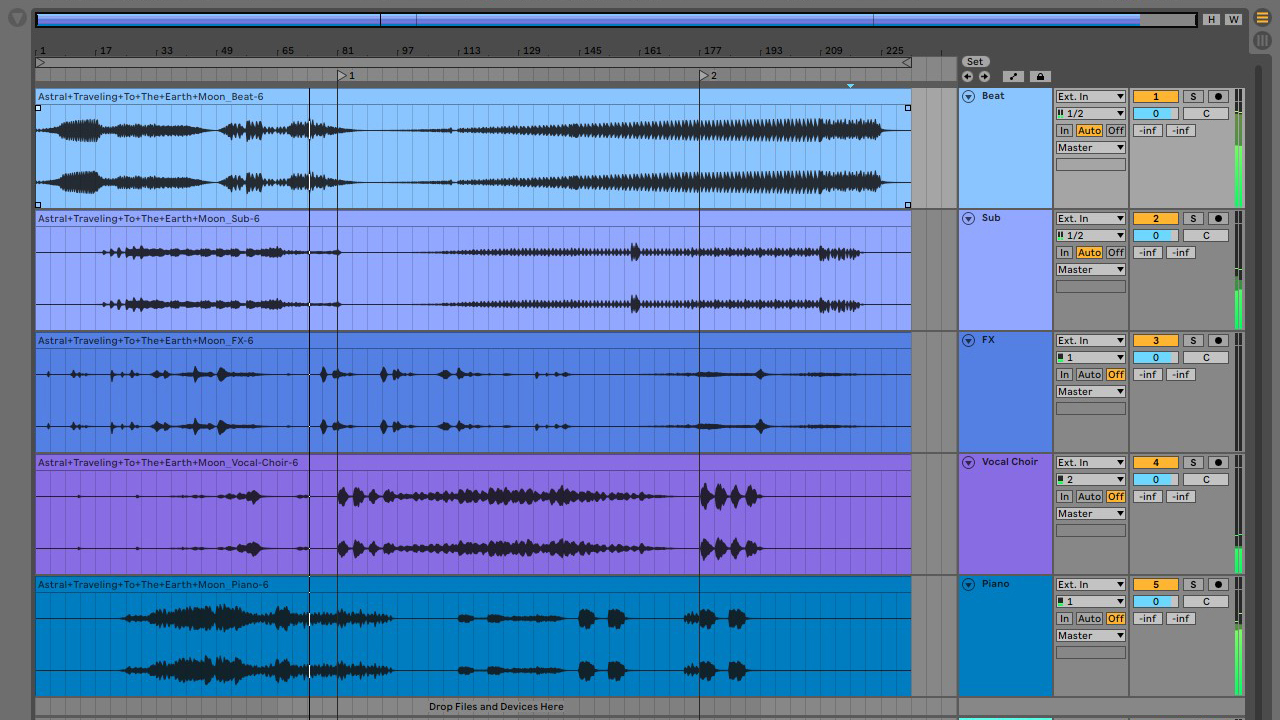Screen dimensions: 1280x720
Task: Click Piano track pan control C
Action: click(1206, 602)
